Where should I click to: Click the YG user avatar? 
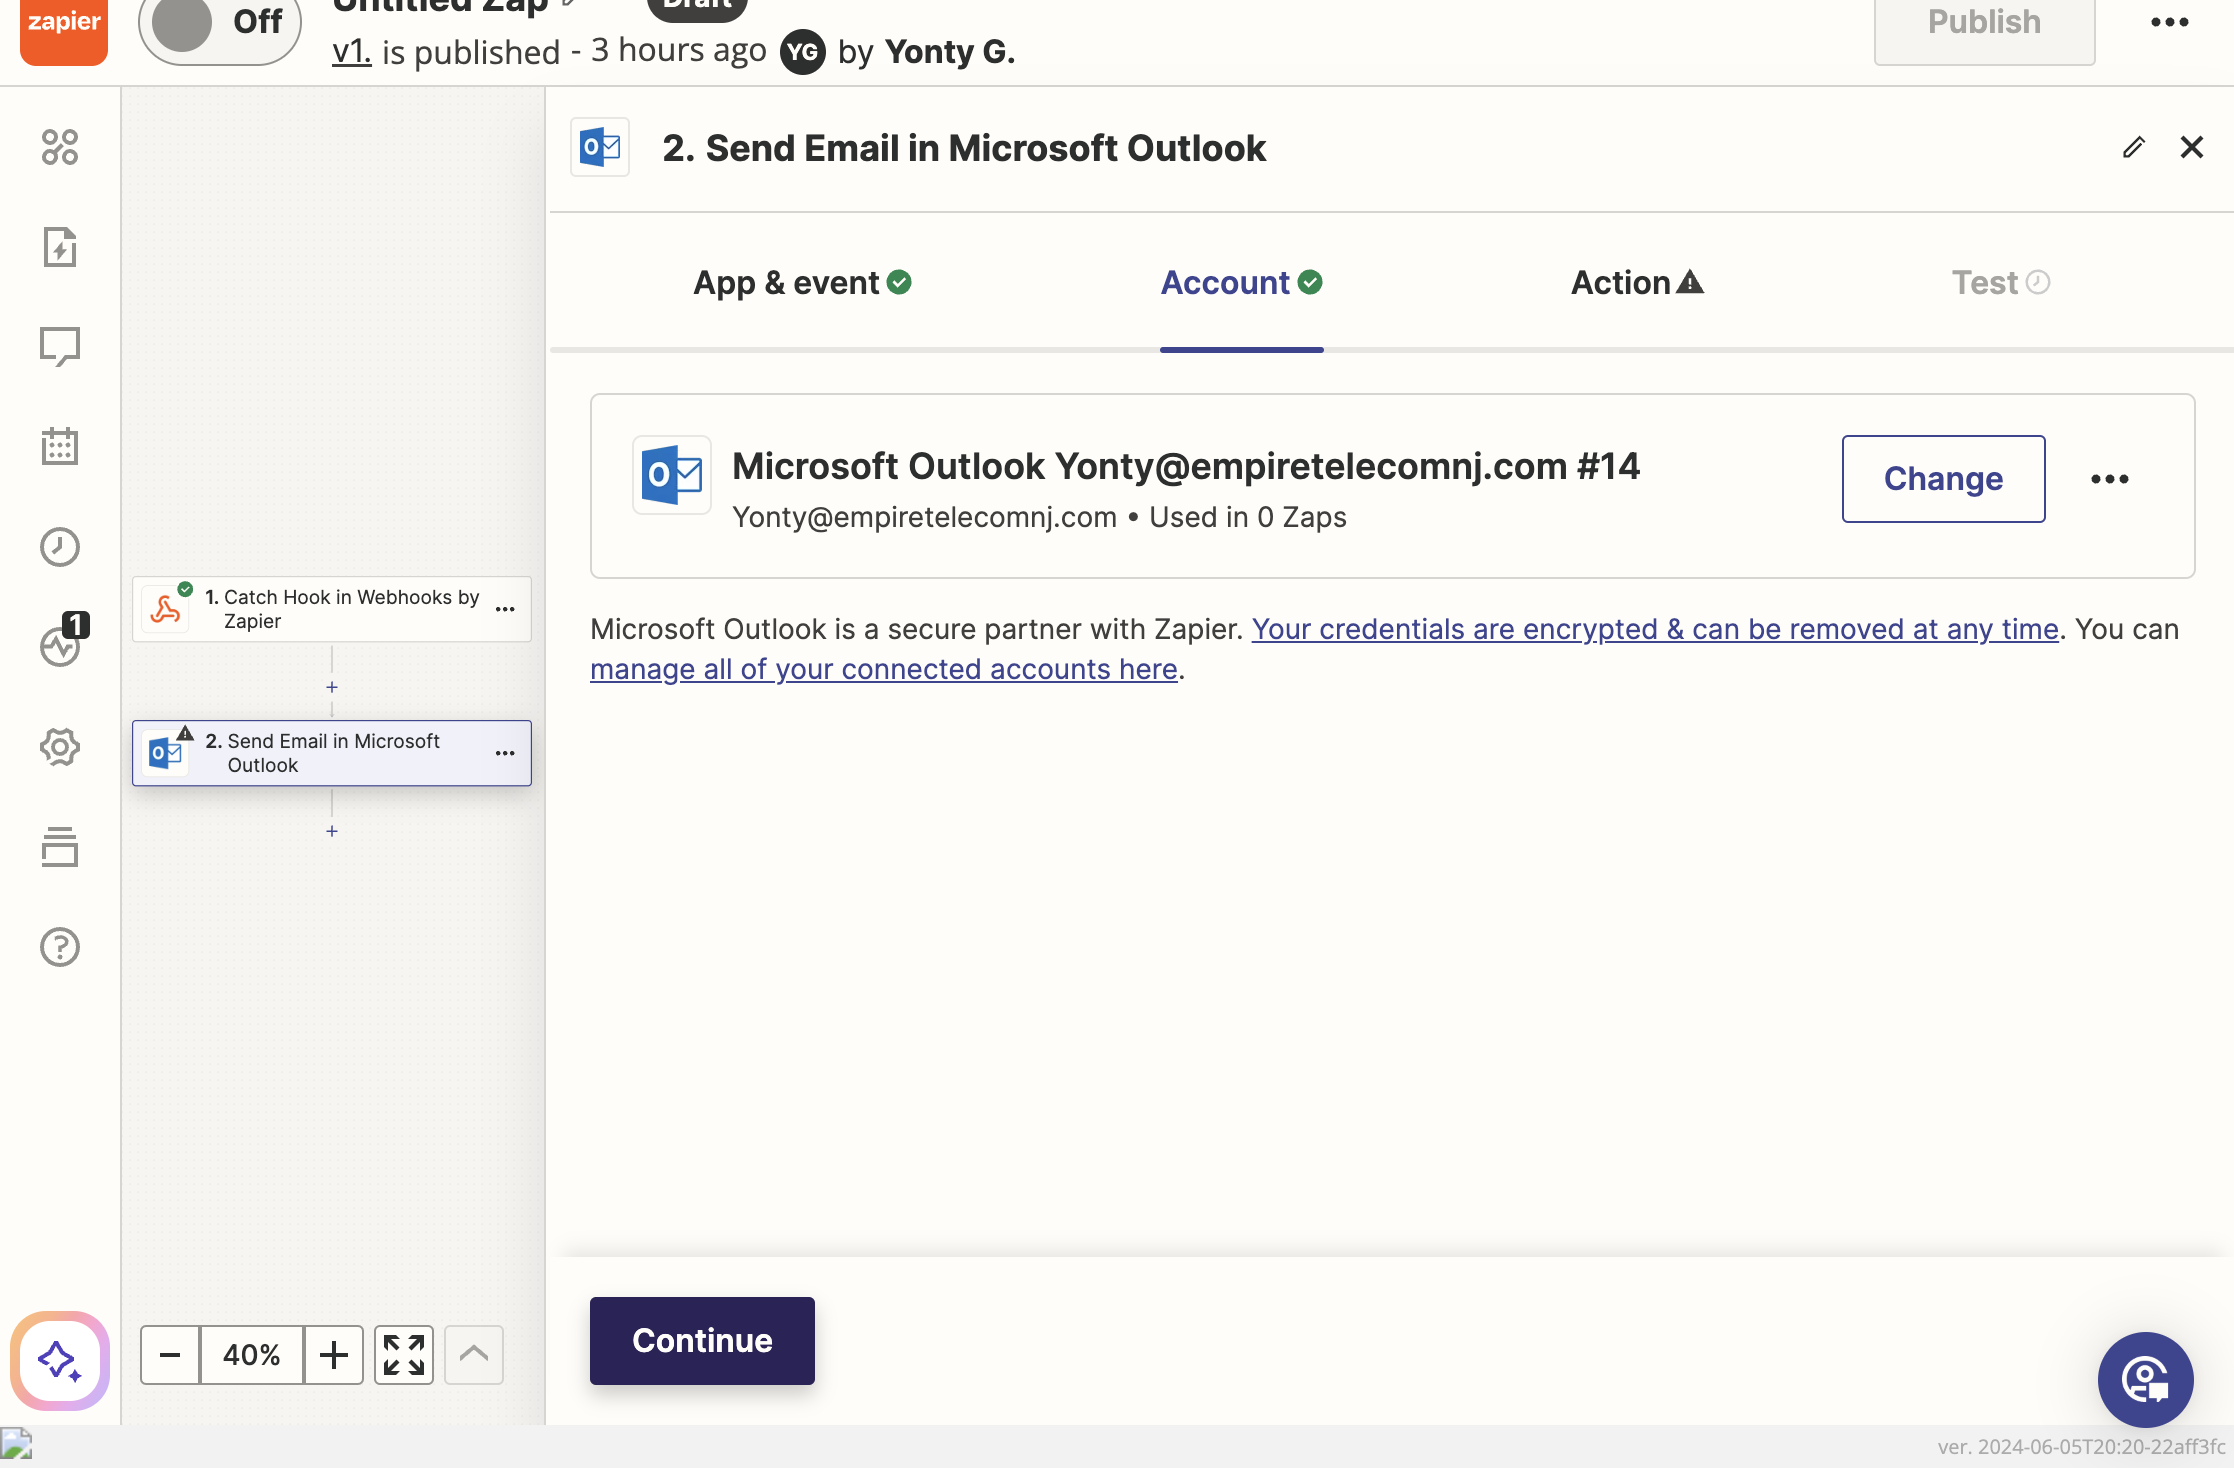pos(802,52)
